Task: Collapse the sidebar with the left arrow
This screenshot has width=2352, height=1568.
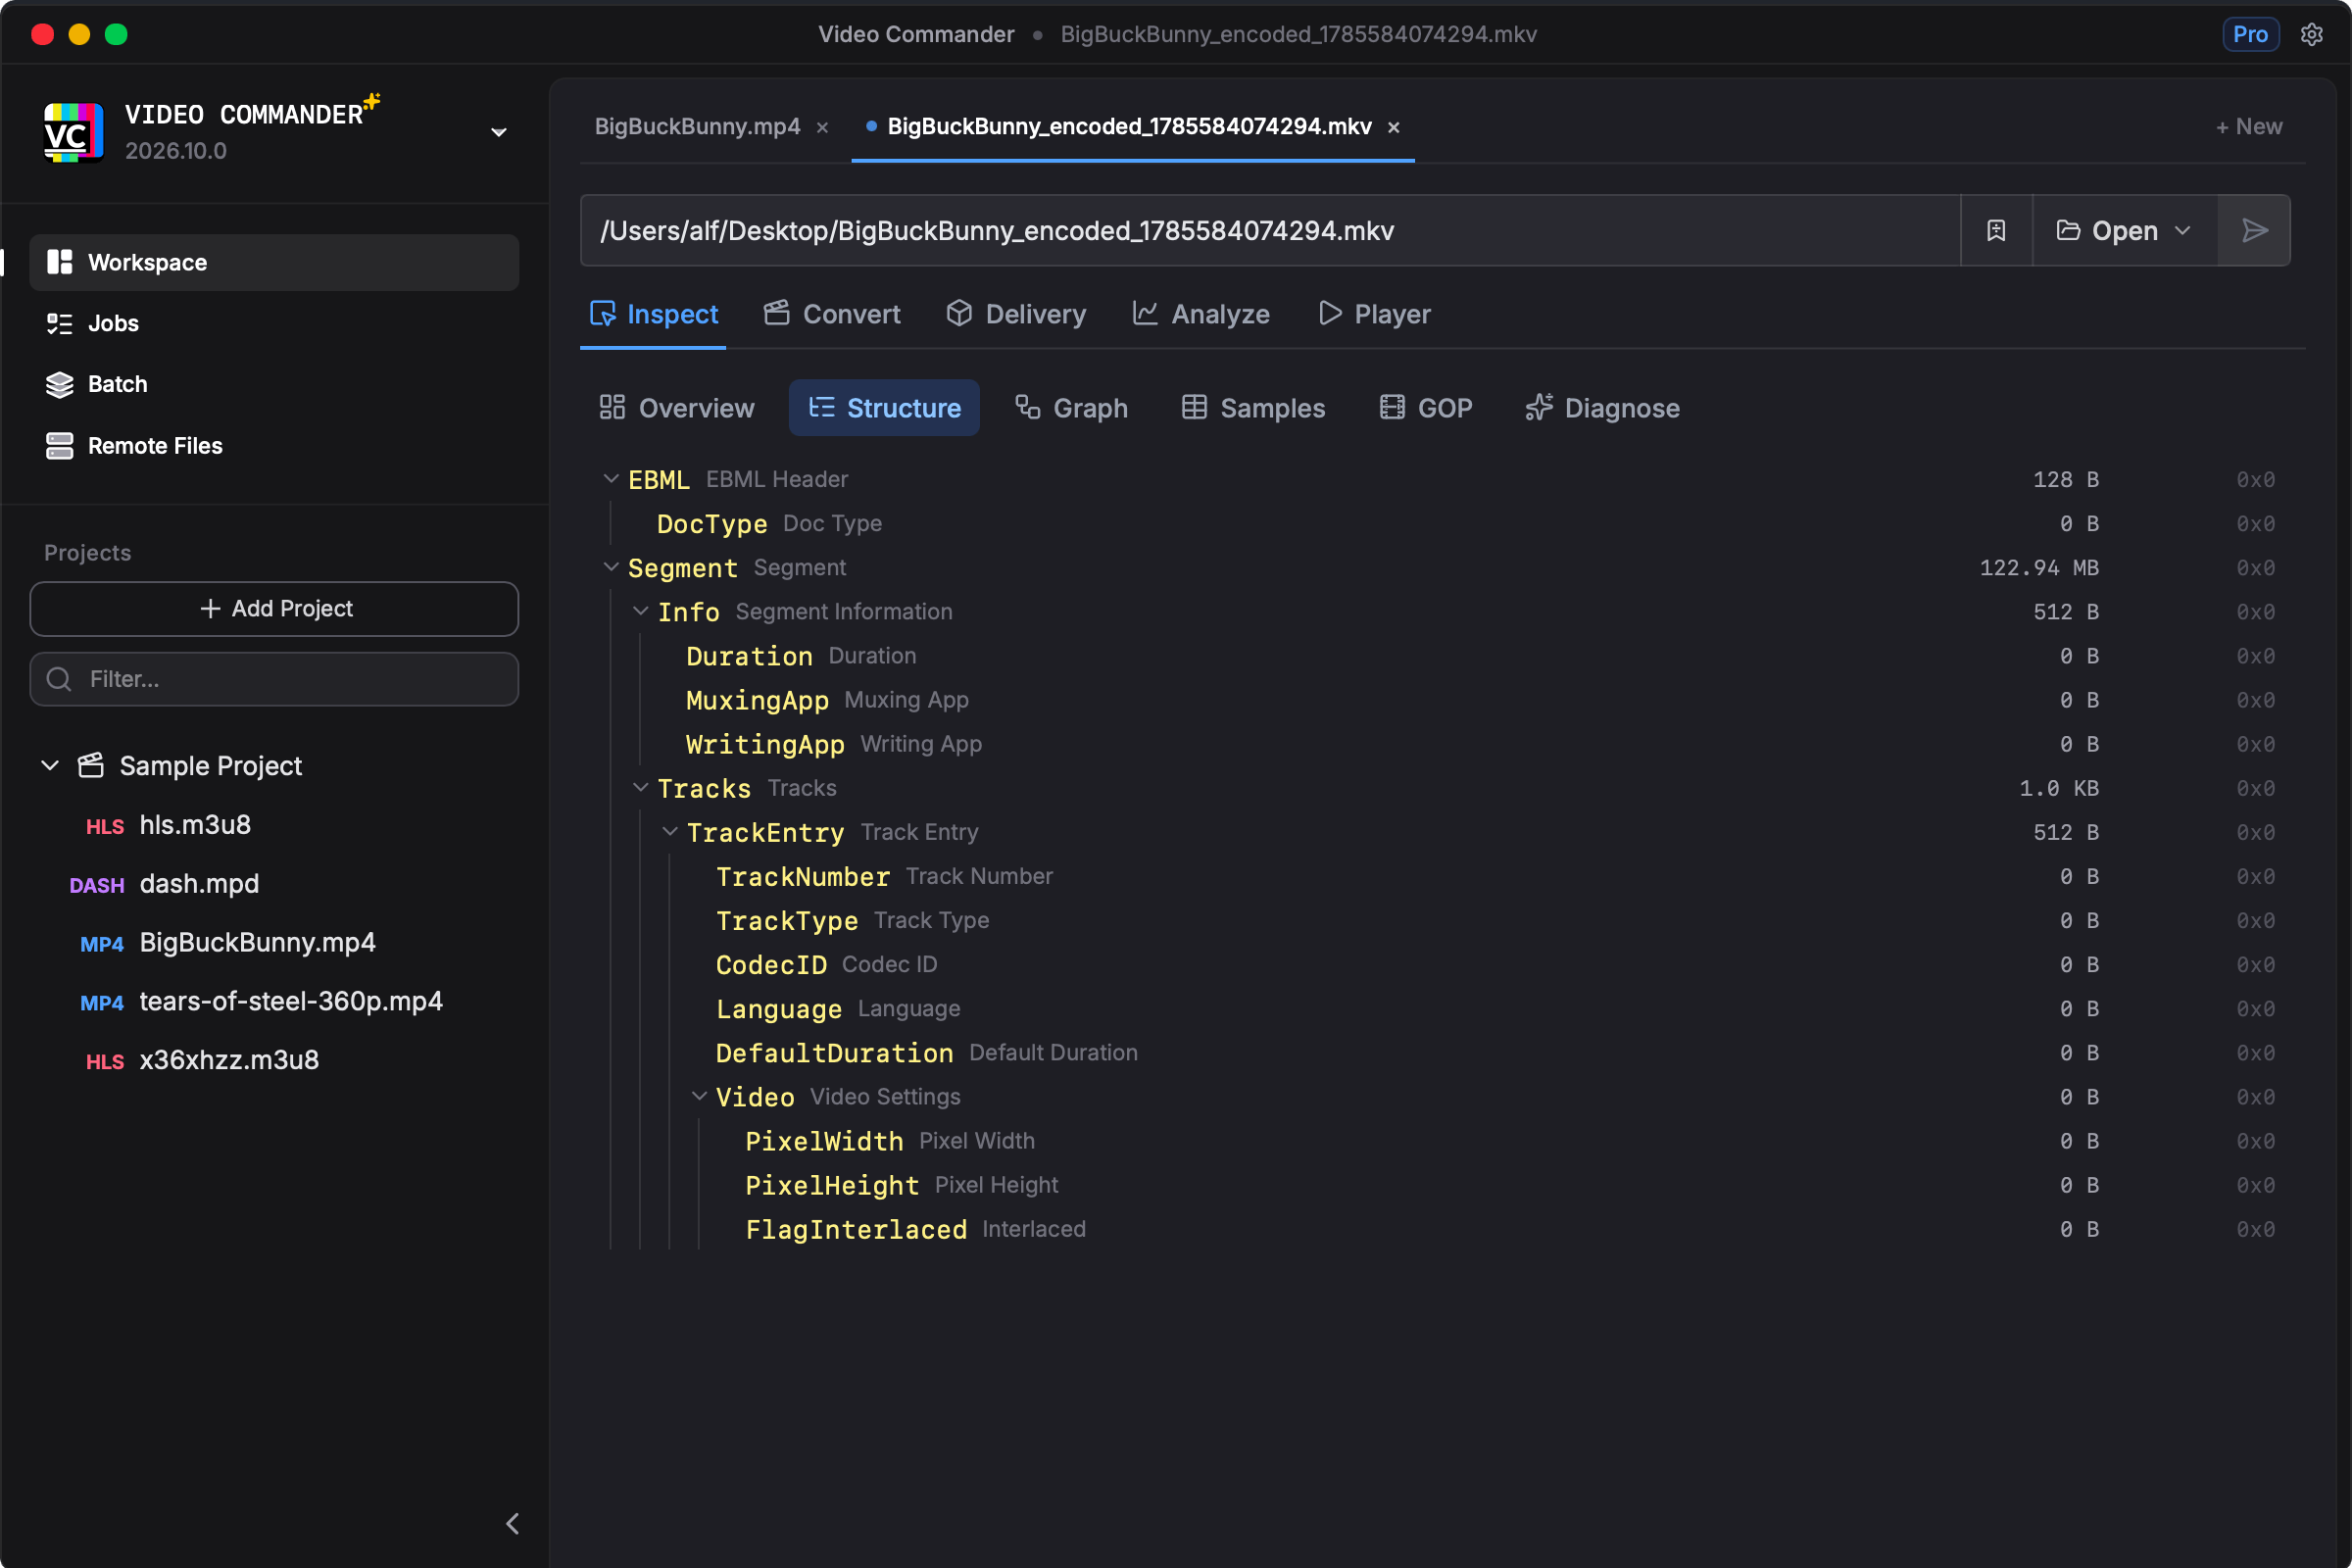Action: (512, 1524)
